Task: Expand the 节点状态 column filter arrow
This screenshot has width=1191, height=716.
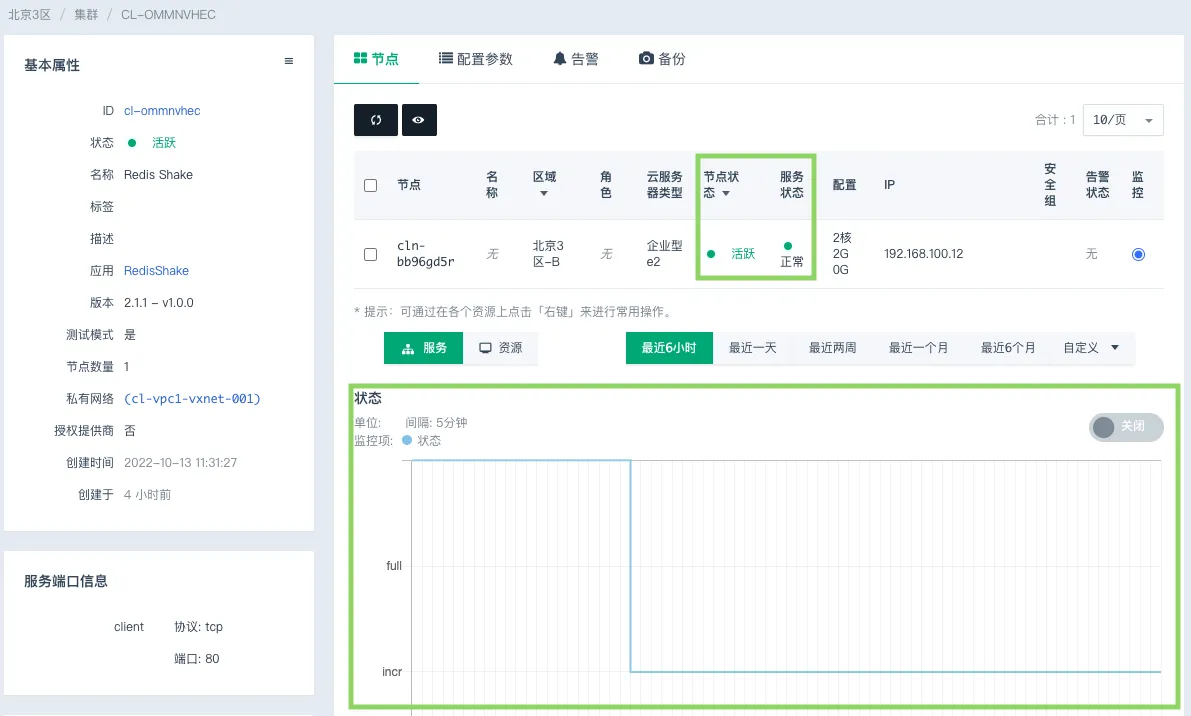Action: click(726, 193)
